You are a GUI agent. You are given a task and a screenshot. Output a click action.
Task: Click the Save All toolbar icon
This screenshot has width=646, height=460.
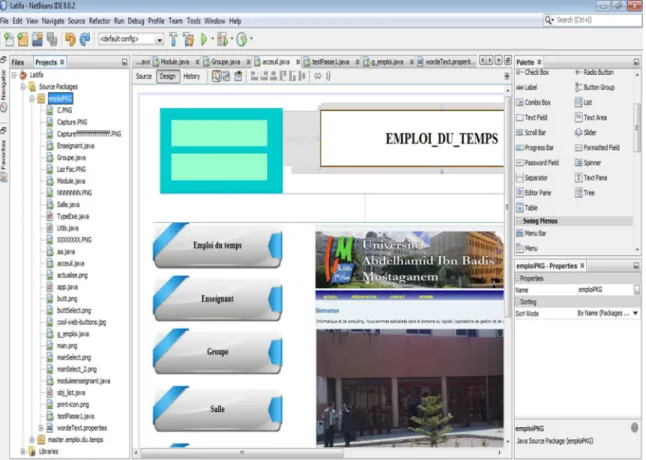click(x=52, y=39)
